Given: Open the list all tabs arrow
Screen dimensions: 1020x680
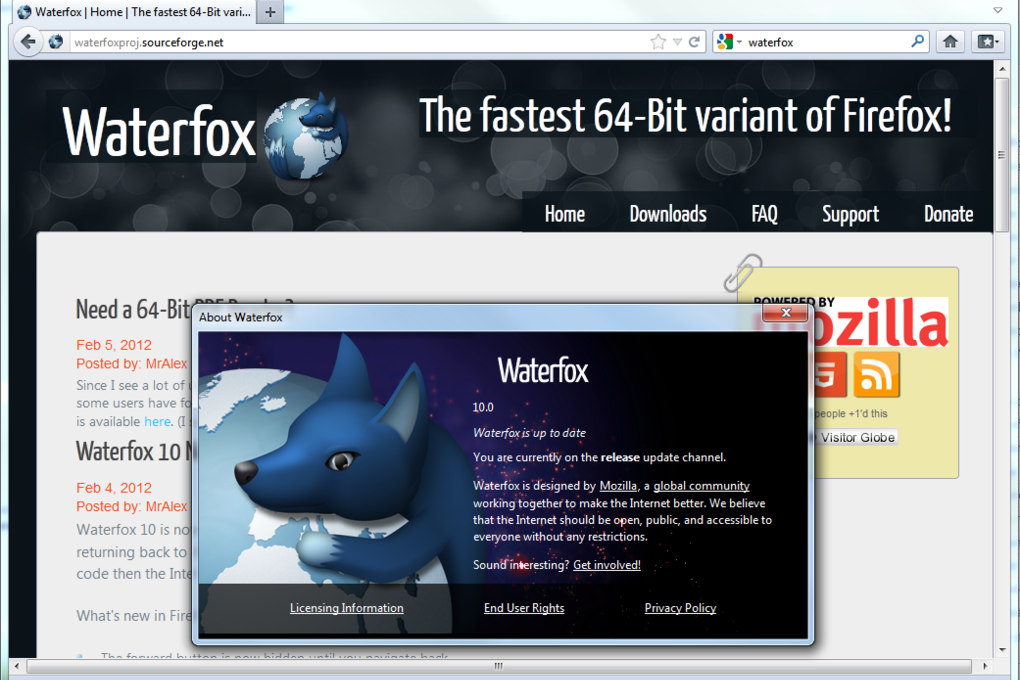Looking at the screenshot, I should [x=998, y=10].
